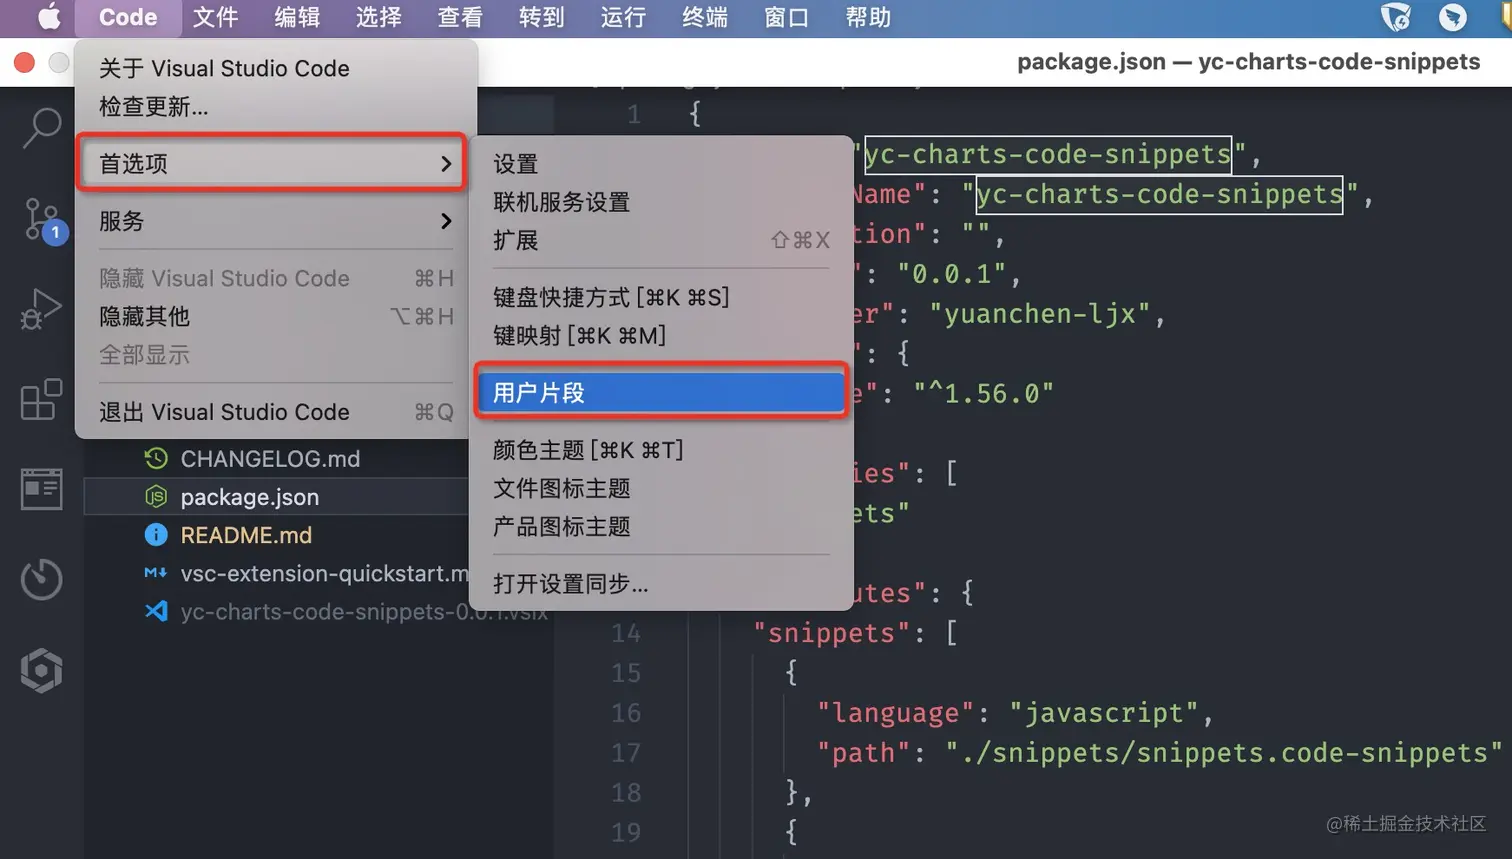Open 文件图标主题 entry
1512x859 pixels.
(661, 488)
